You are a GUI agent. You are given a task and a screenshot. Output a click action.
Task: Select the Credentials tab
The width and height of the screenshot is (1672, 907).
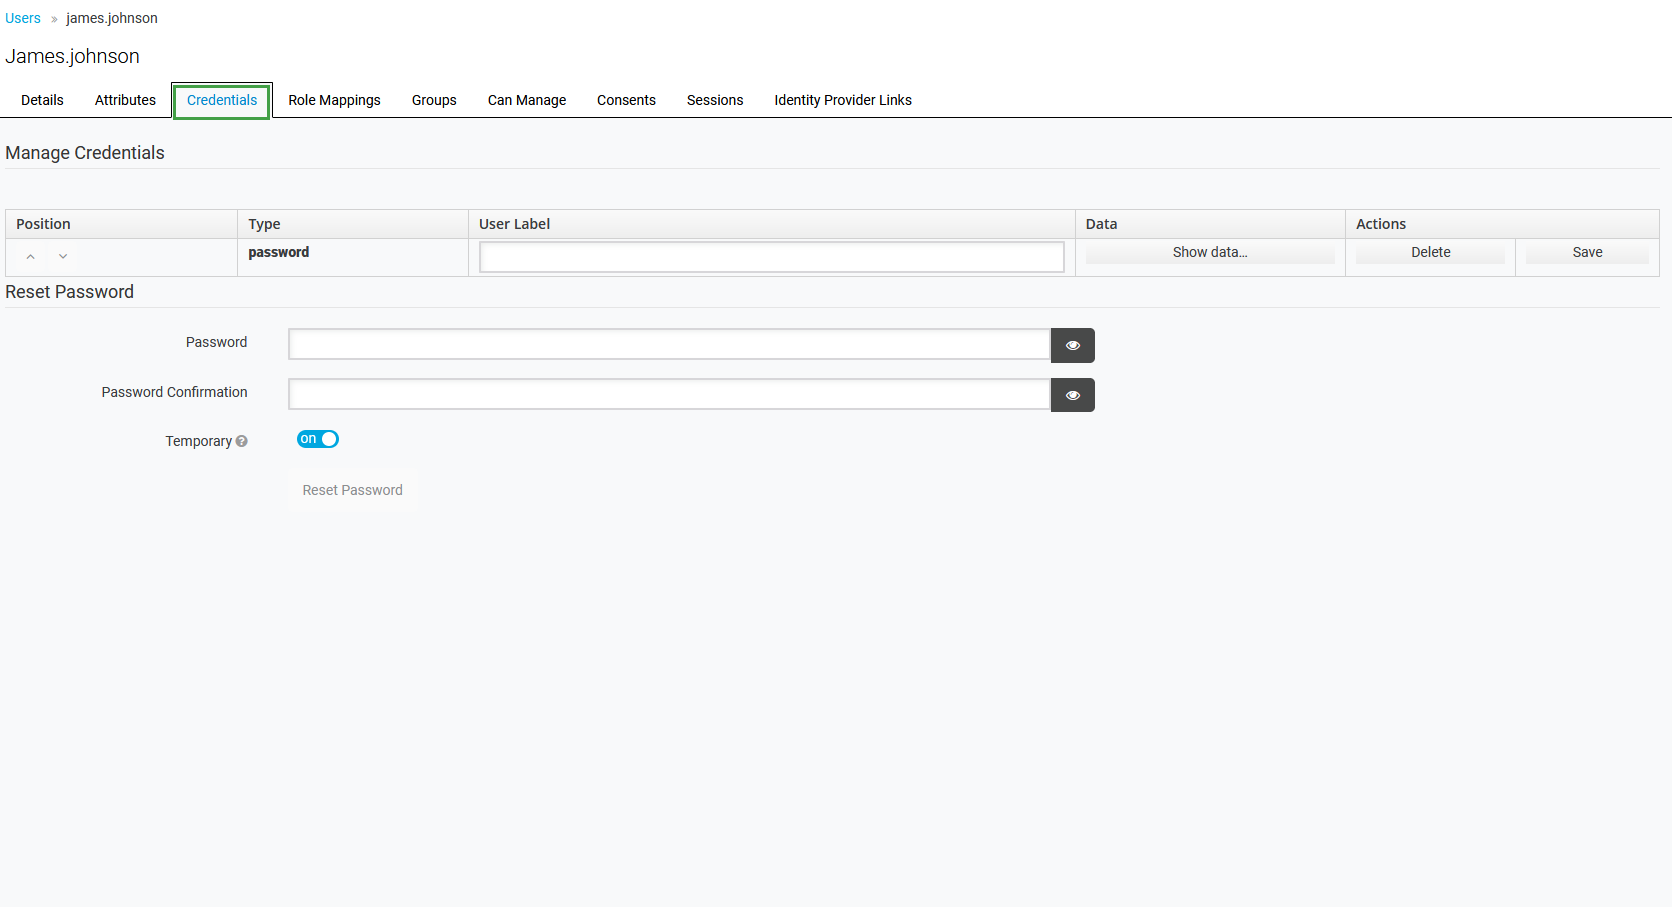pos(222,100)
